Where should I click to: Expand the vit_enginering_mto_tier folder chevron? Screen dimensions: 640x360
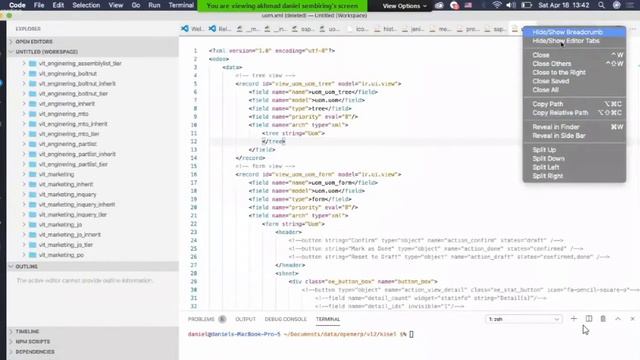pos(24,134)
